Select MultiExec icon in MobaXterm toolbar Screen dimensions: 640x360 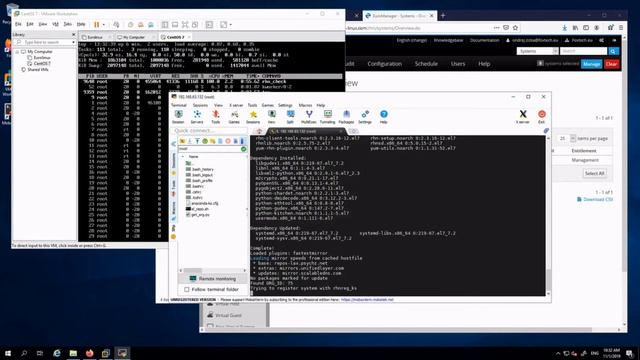click(309, 116)
